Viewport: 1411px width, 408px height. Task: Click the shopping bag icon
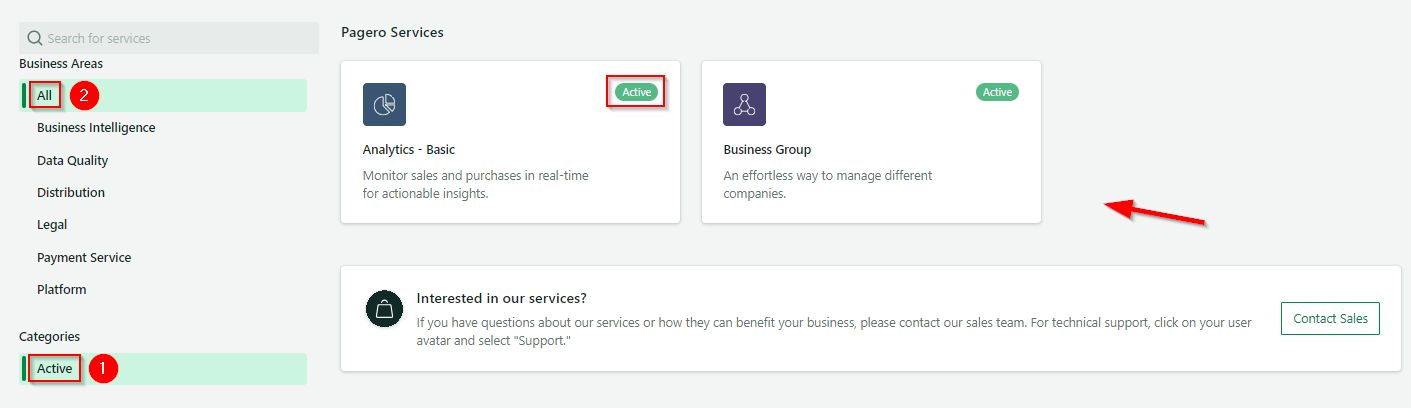(x=384, y=311)
